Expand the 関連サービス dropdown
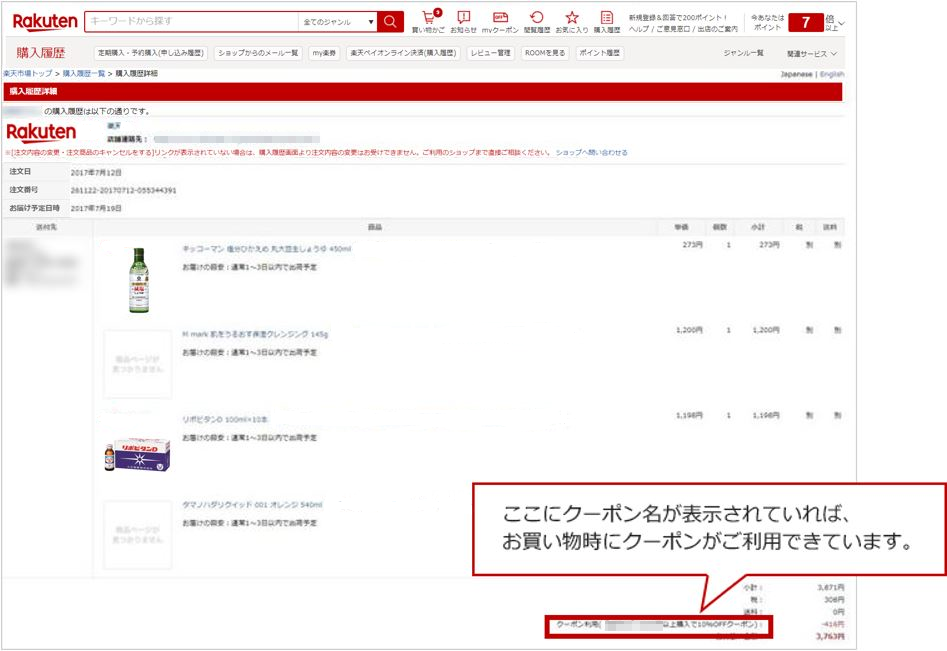This screenshot has width=947, height=651. 811,53
